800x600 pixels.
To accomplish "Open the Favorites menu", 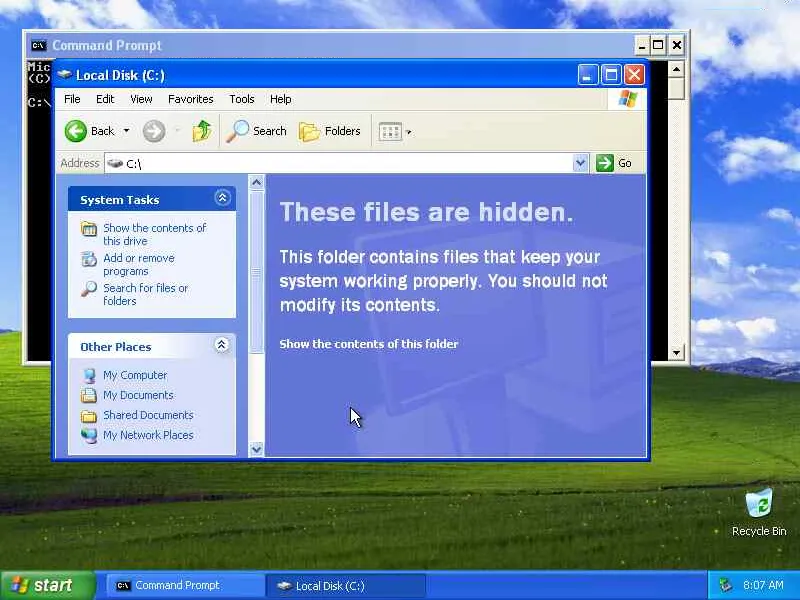I will pyautogui.click(x=191, y=99).
